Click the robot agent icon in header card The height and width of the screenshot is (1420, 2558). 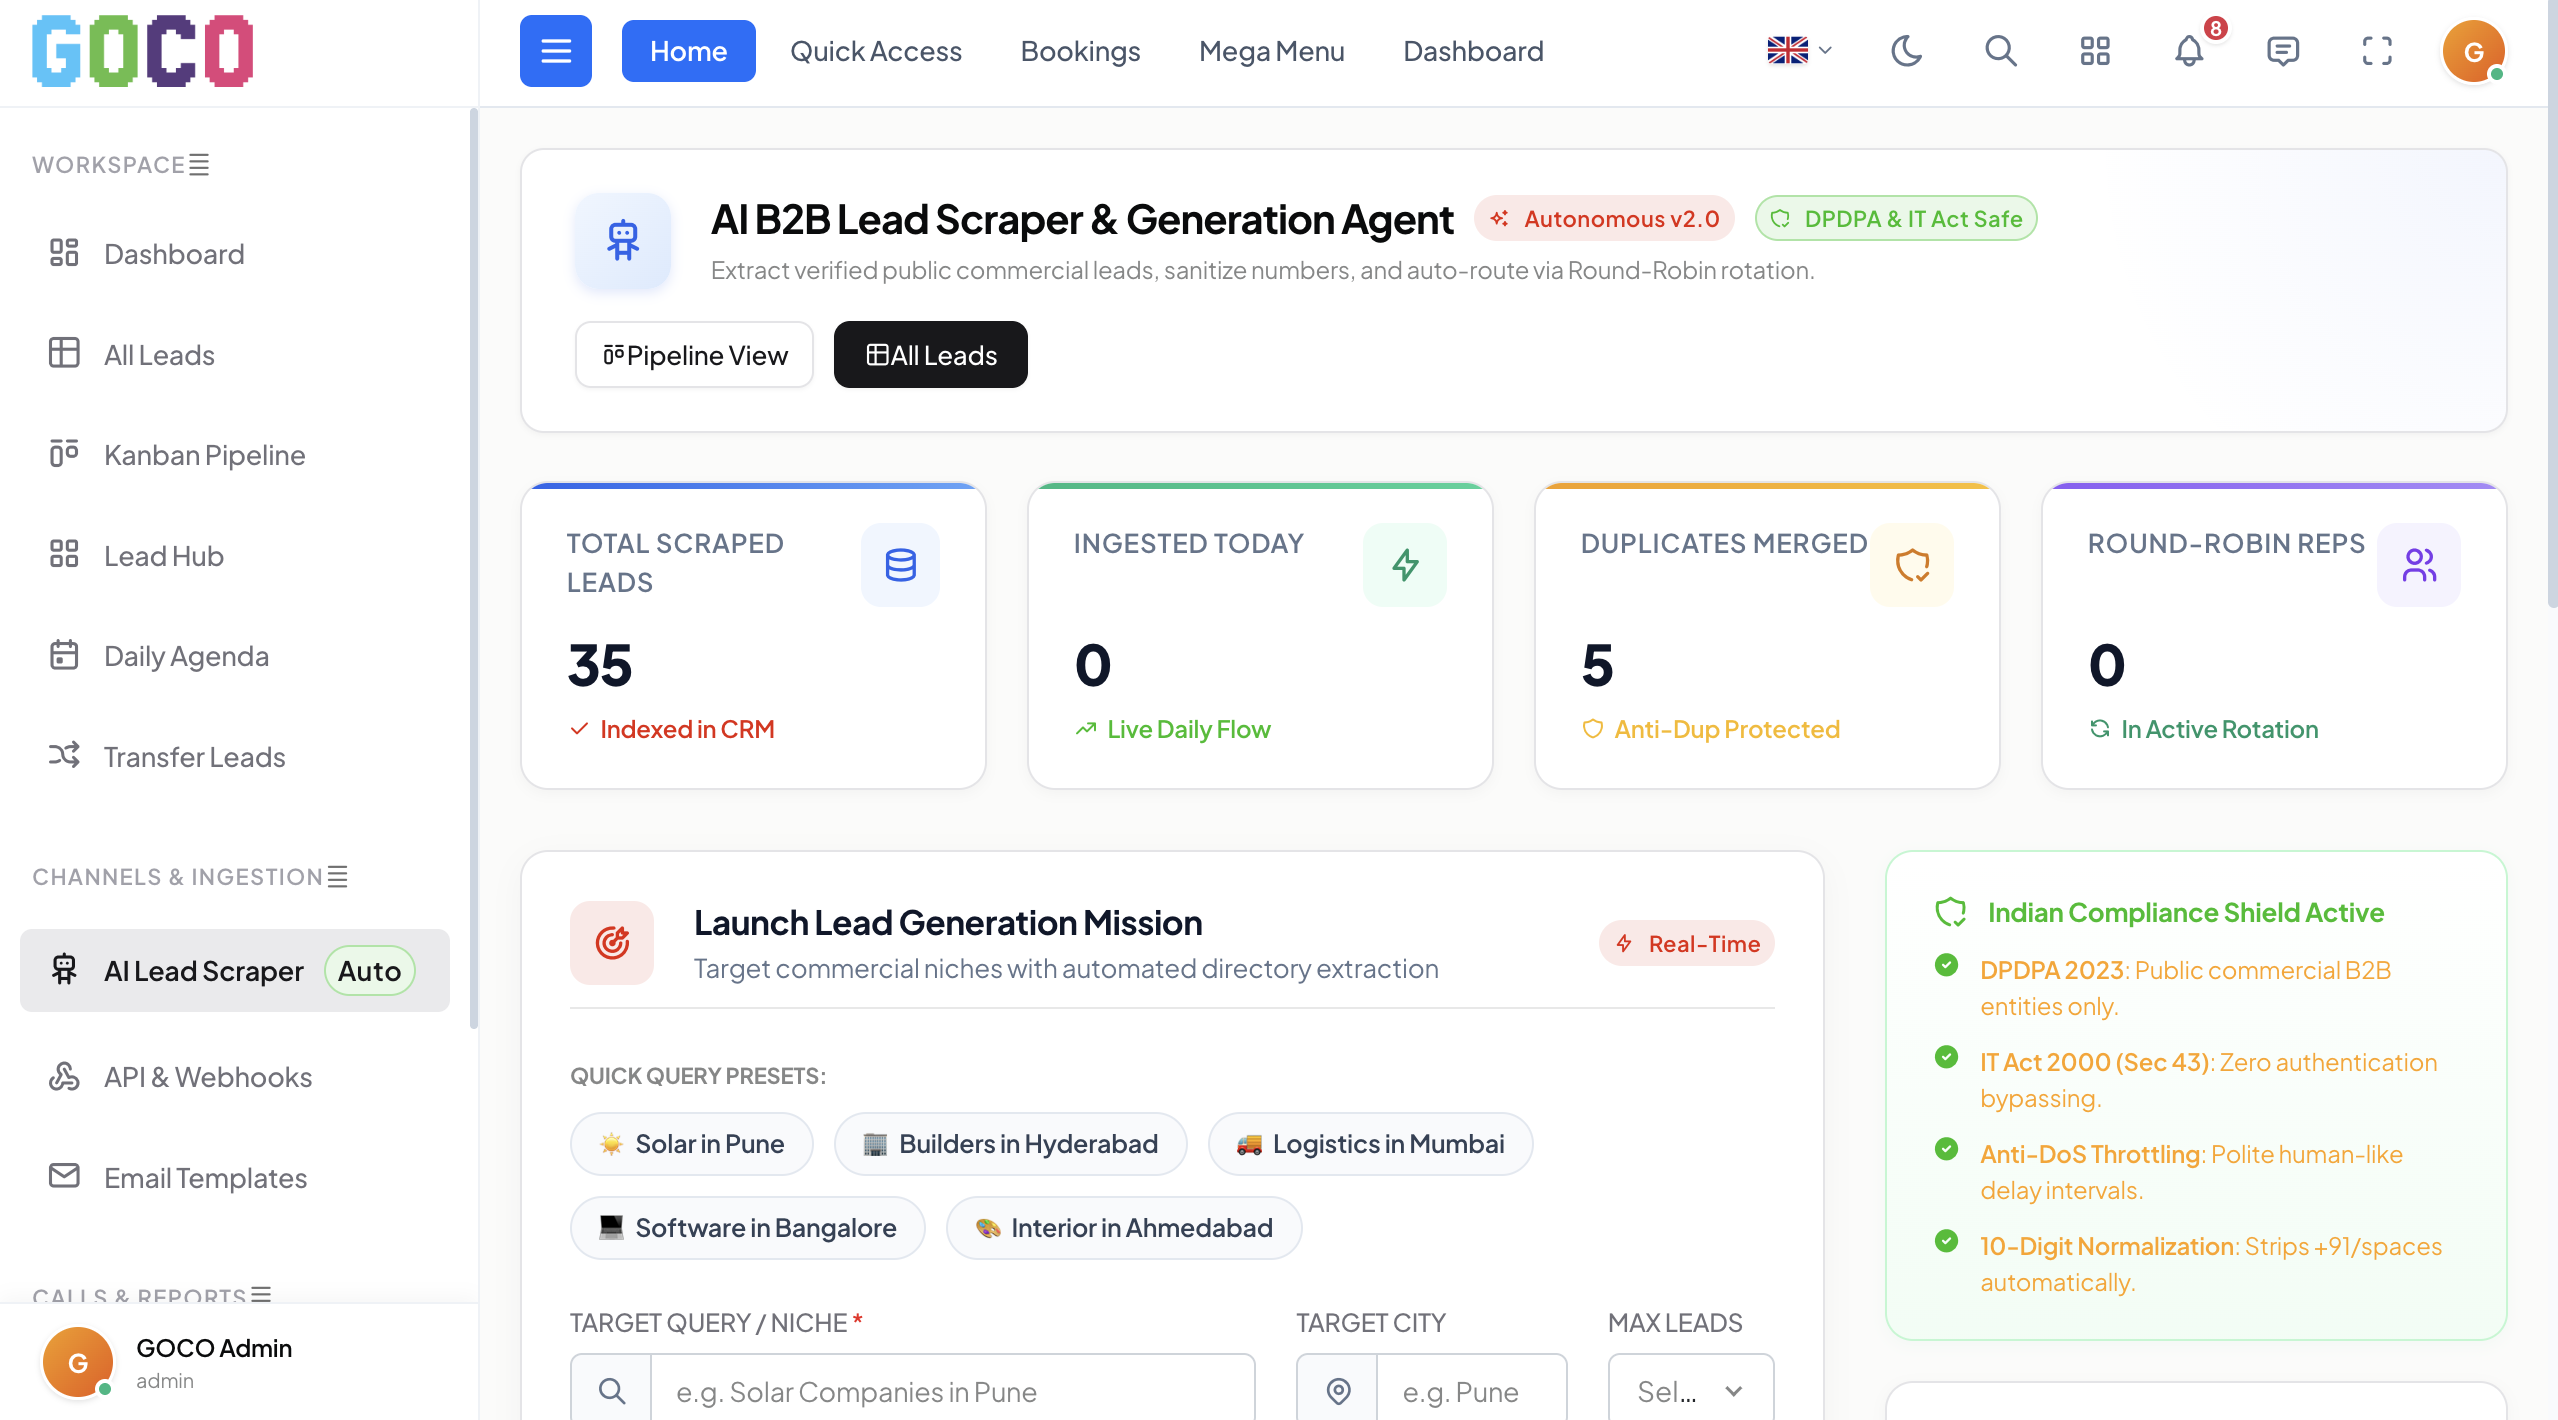tap(623, 242)
